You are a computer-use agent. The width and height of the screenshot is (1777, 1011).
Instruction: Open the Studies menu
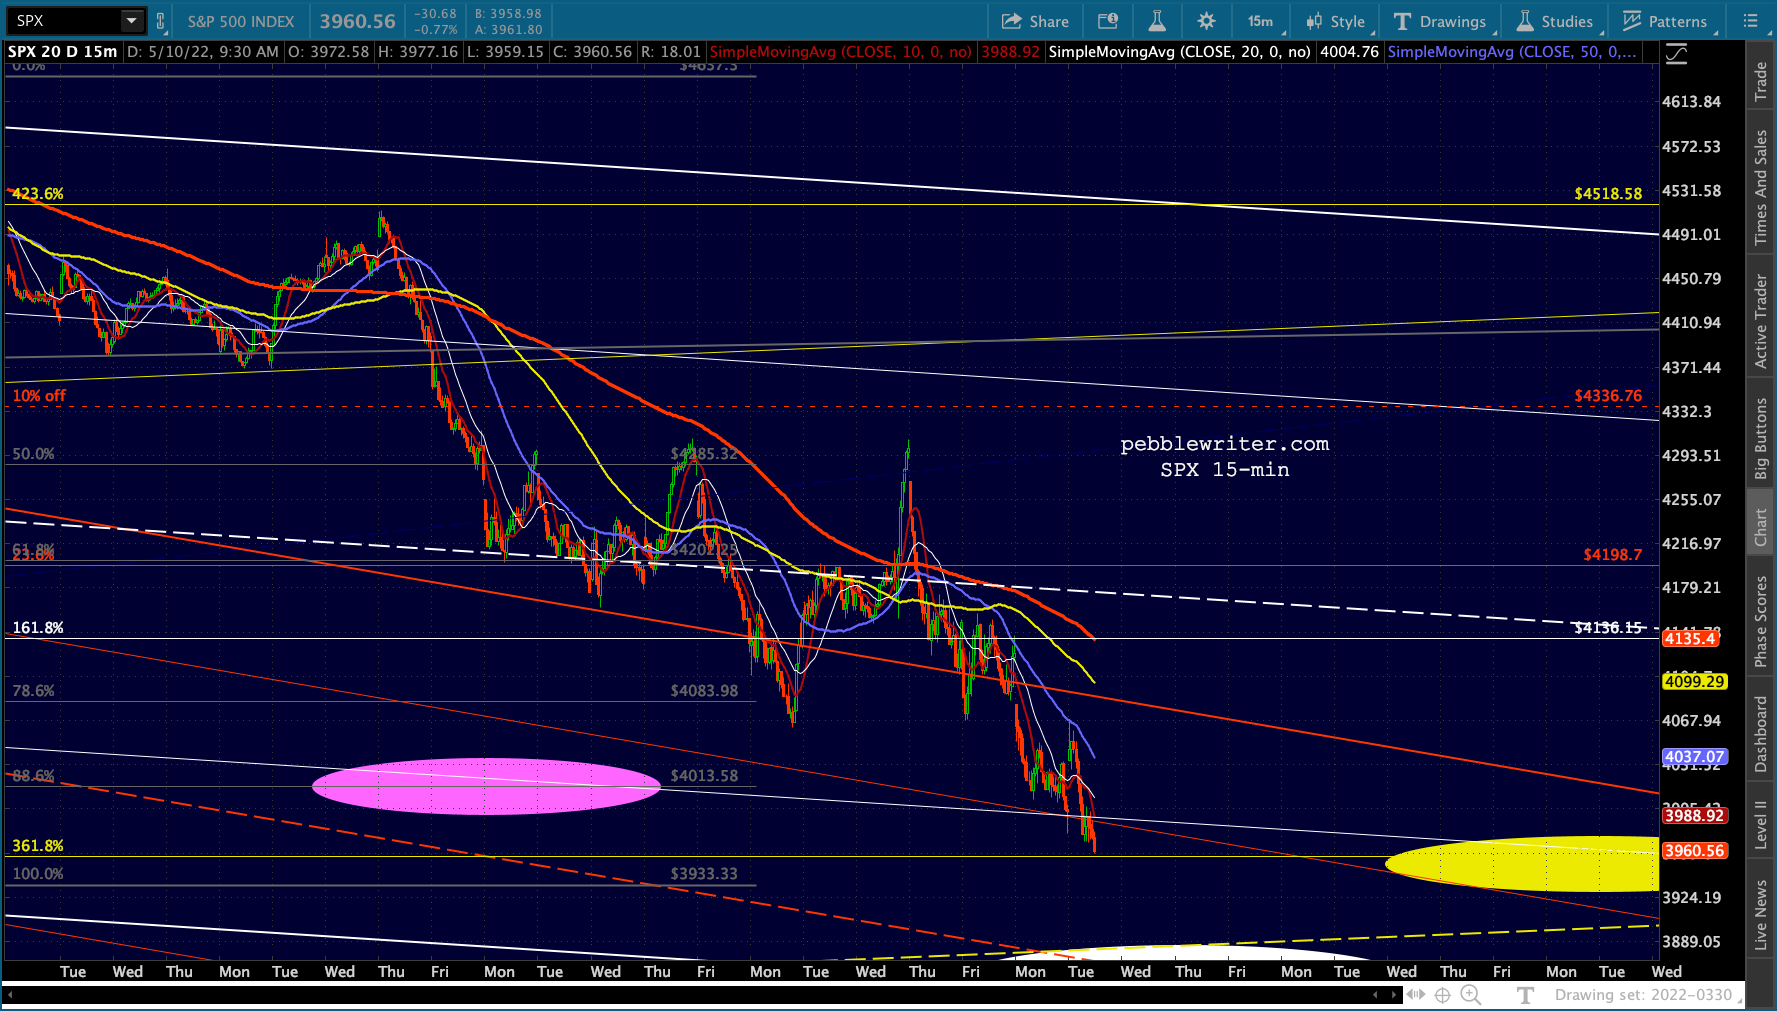coord(1555,21)
